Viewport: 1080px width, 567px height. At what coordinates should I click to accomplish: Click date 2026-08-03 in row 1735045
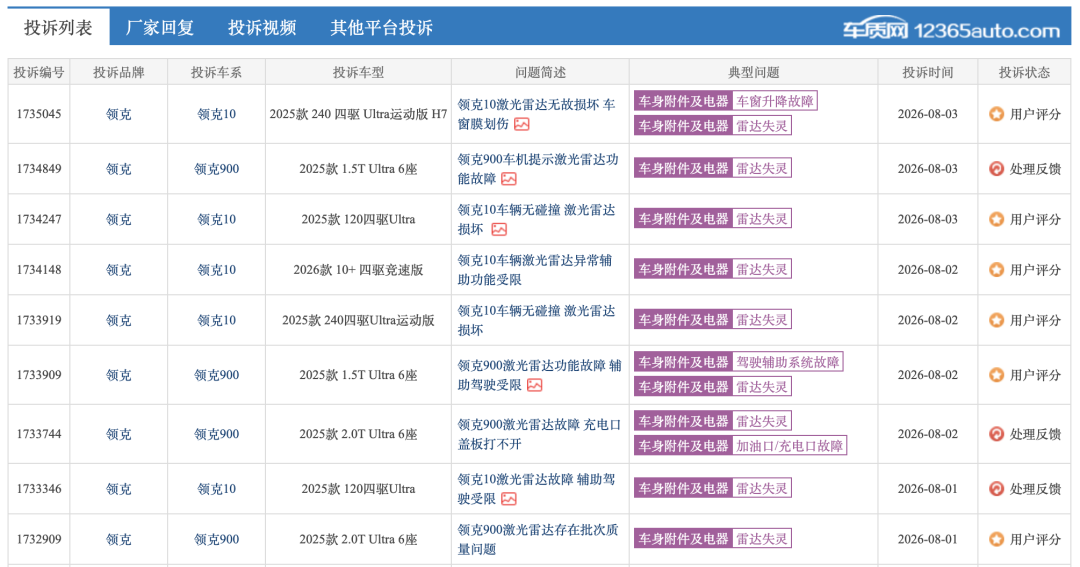point(927,114)
